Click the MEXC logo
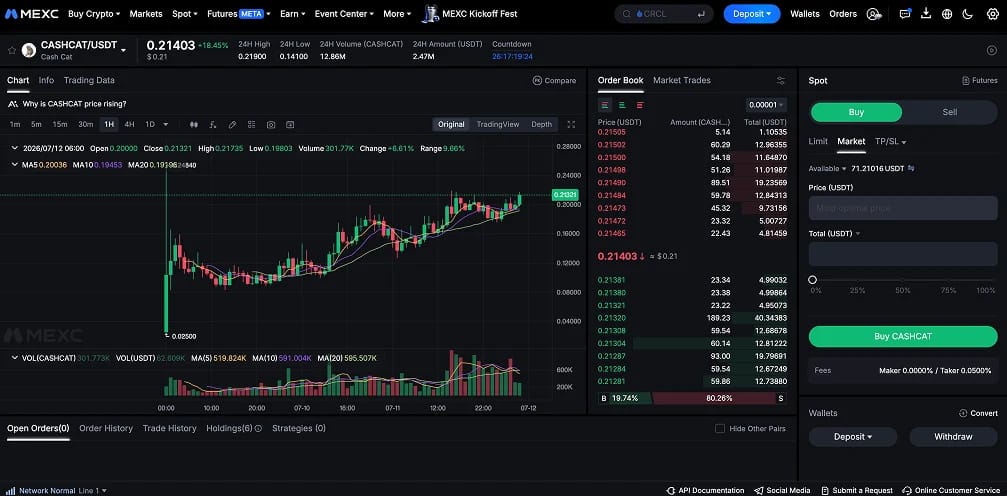This screenshot has height=496, width=1007. tap(31, 13)
